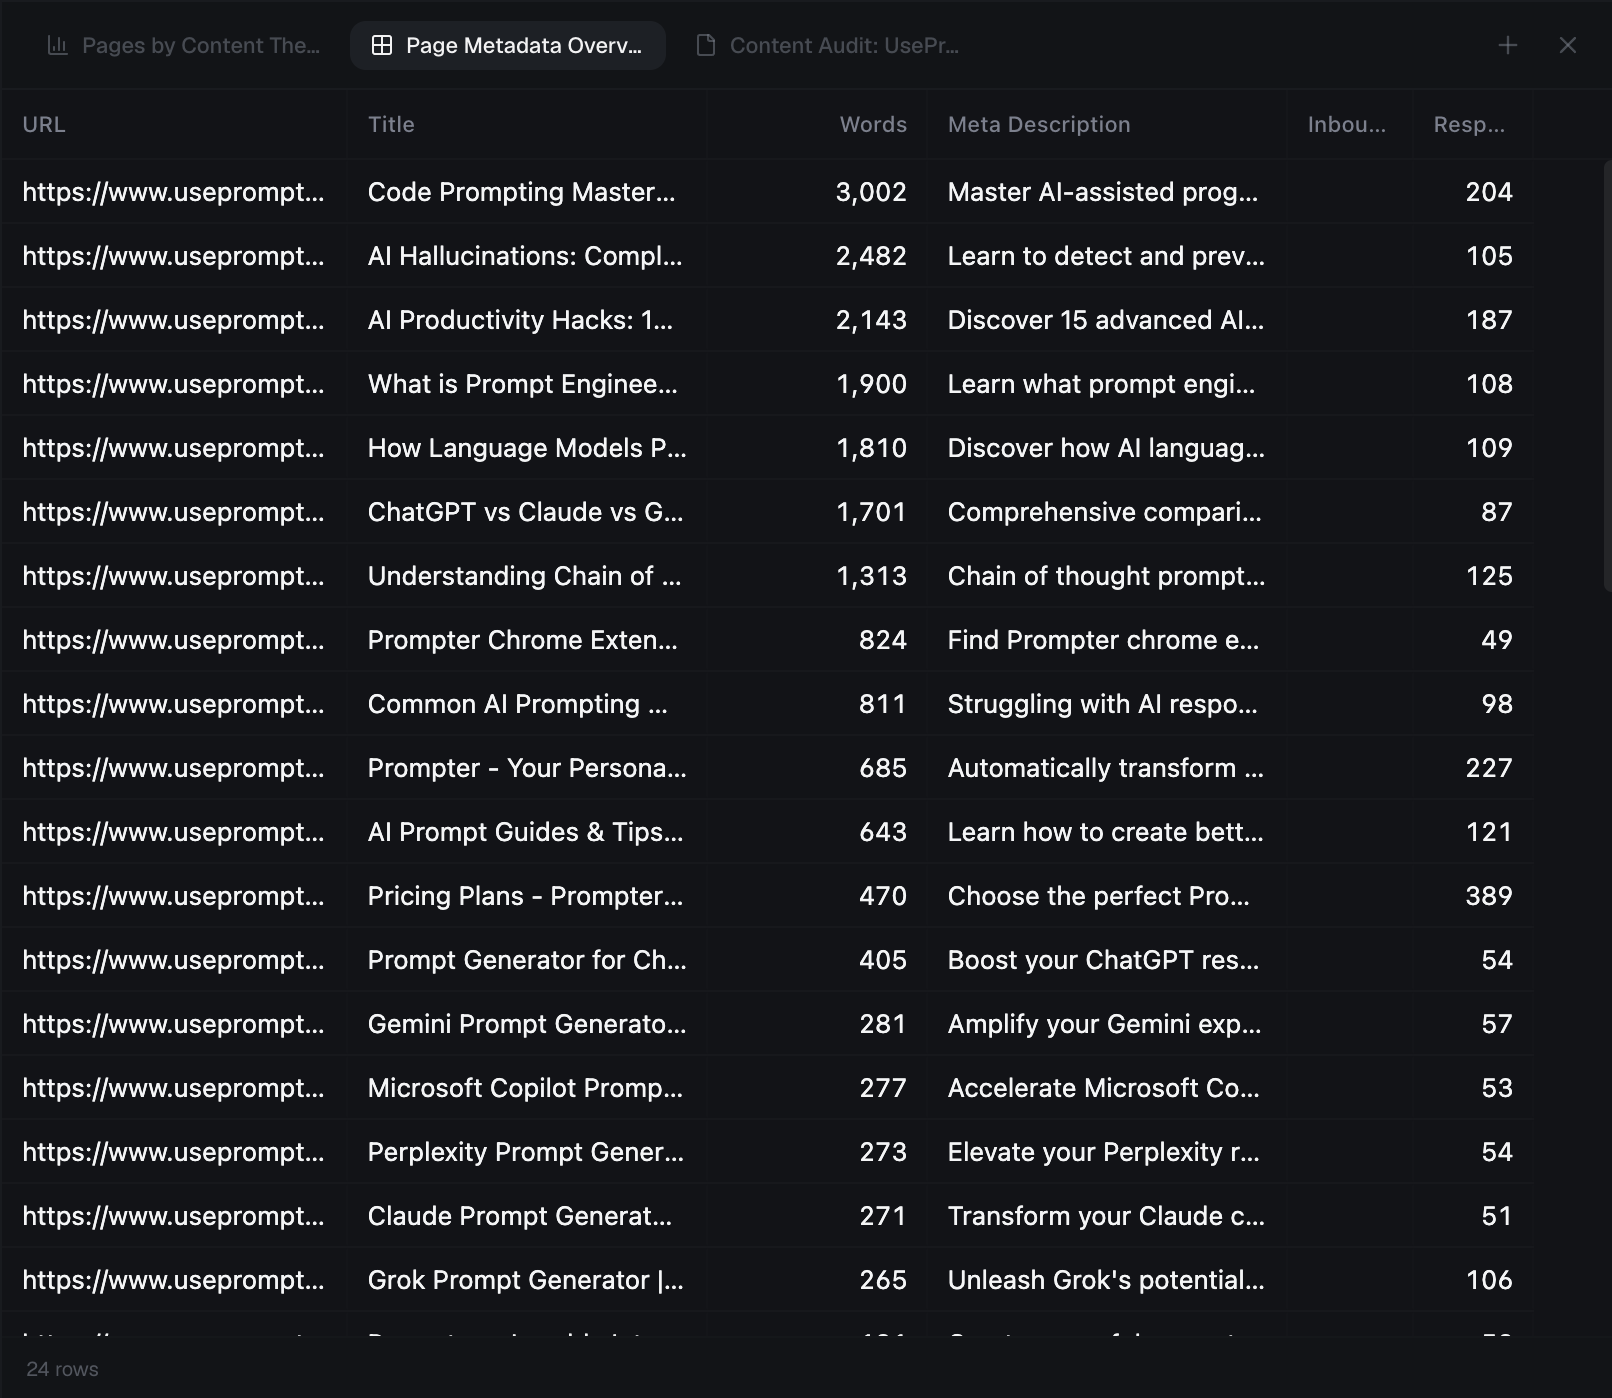Screen dimensions: 1612x1398
Task: Click the document icon on Content Audit tab
Action: 706,45
